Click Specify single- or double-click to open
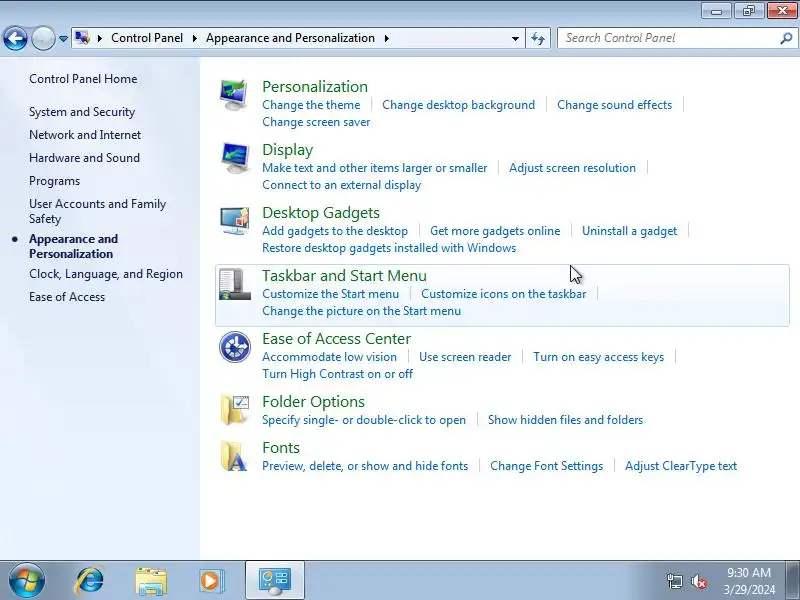 [x=364, y=420]
